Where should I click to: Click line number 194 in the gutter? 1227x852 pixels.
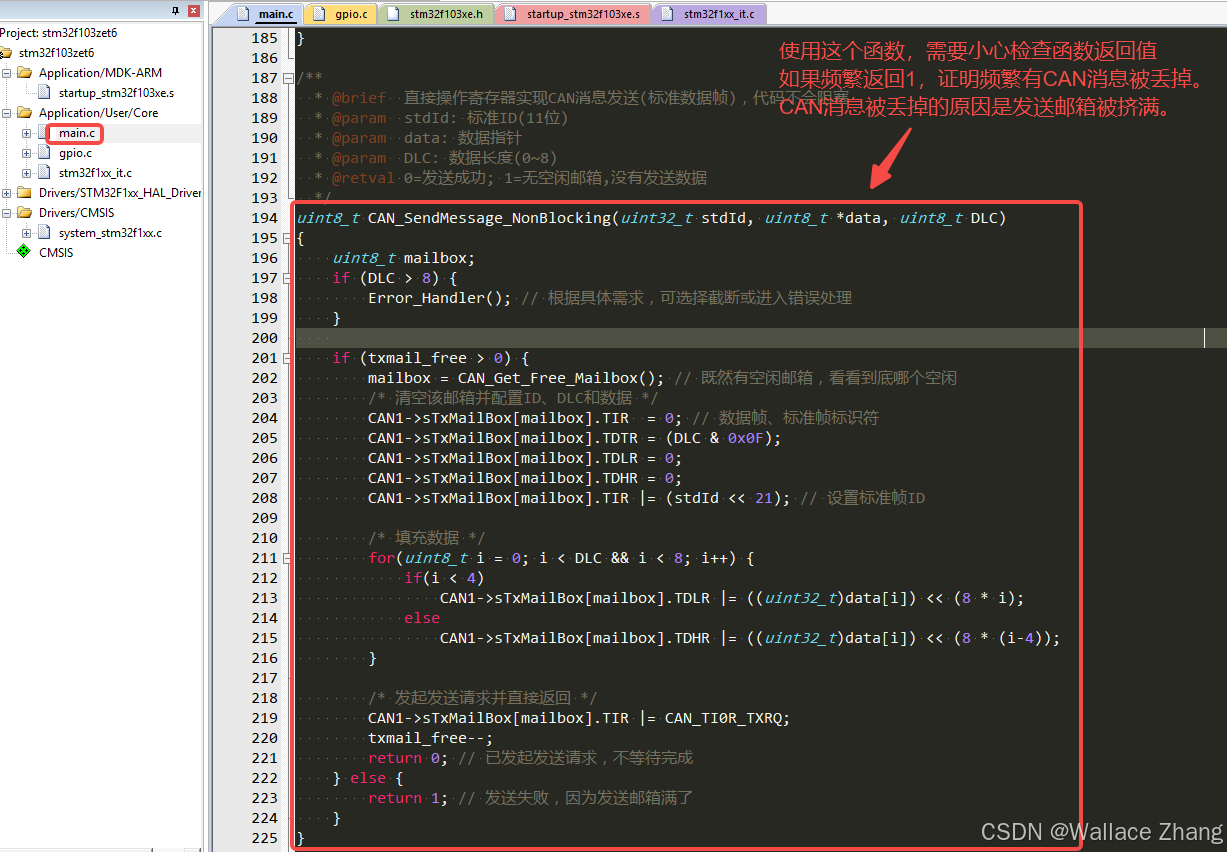click(264, 218)
